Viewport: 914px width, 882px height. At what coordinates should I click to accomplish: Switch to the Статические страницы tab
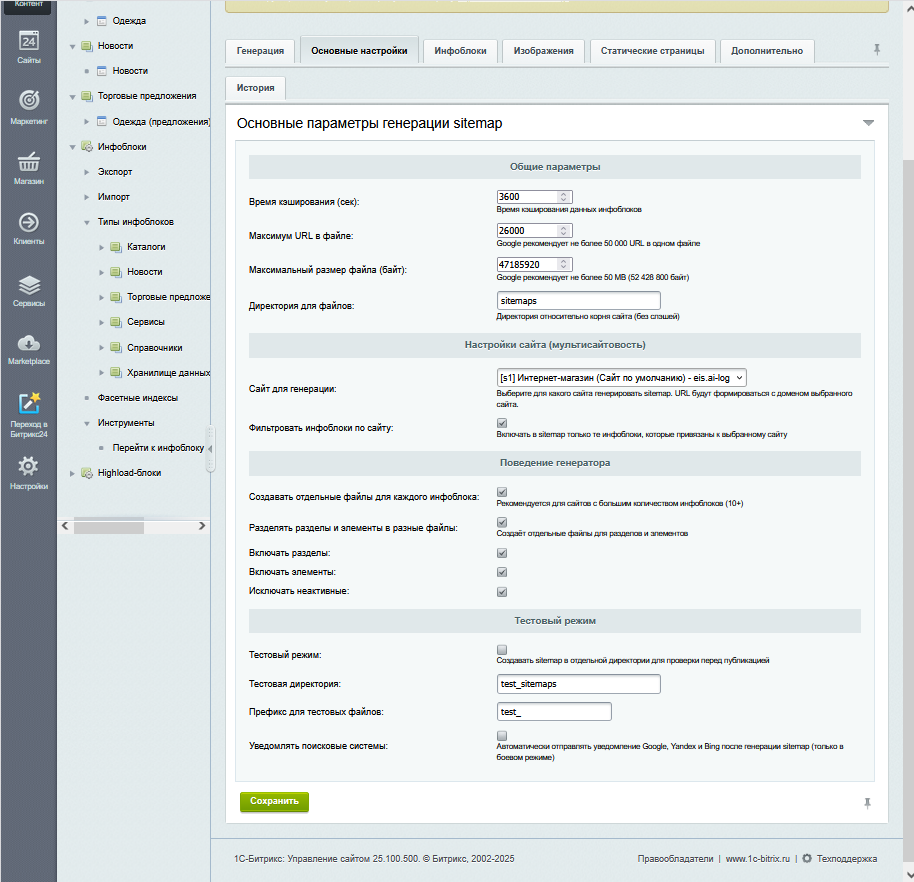(652, 51)
